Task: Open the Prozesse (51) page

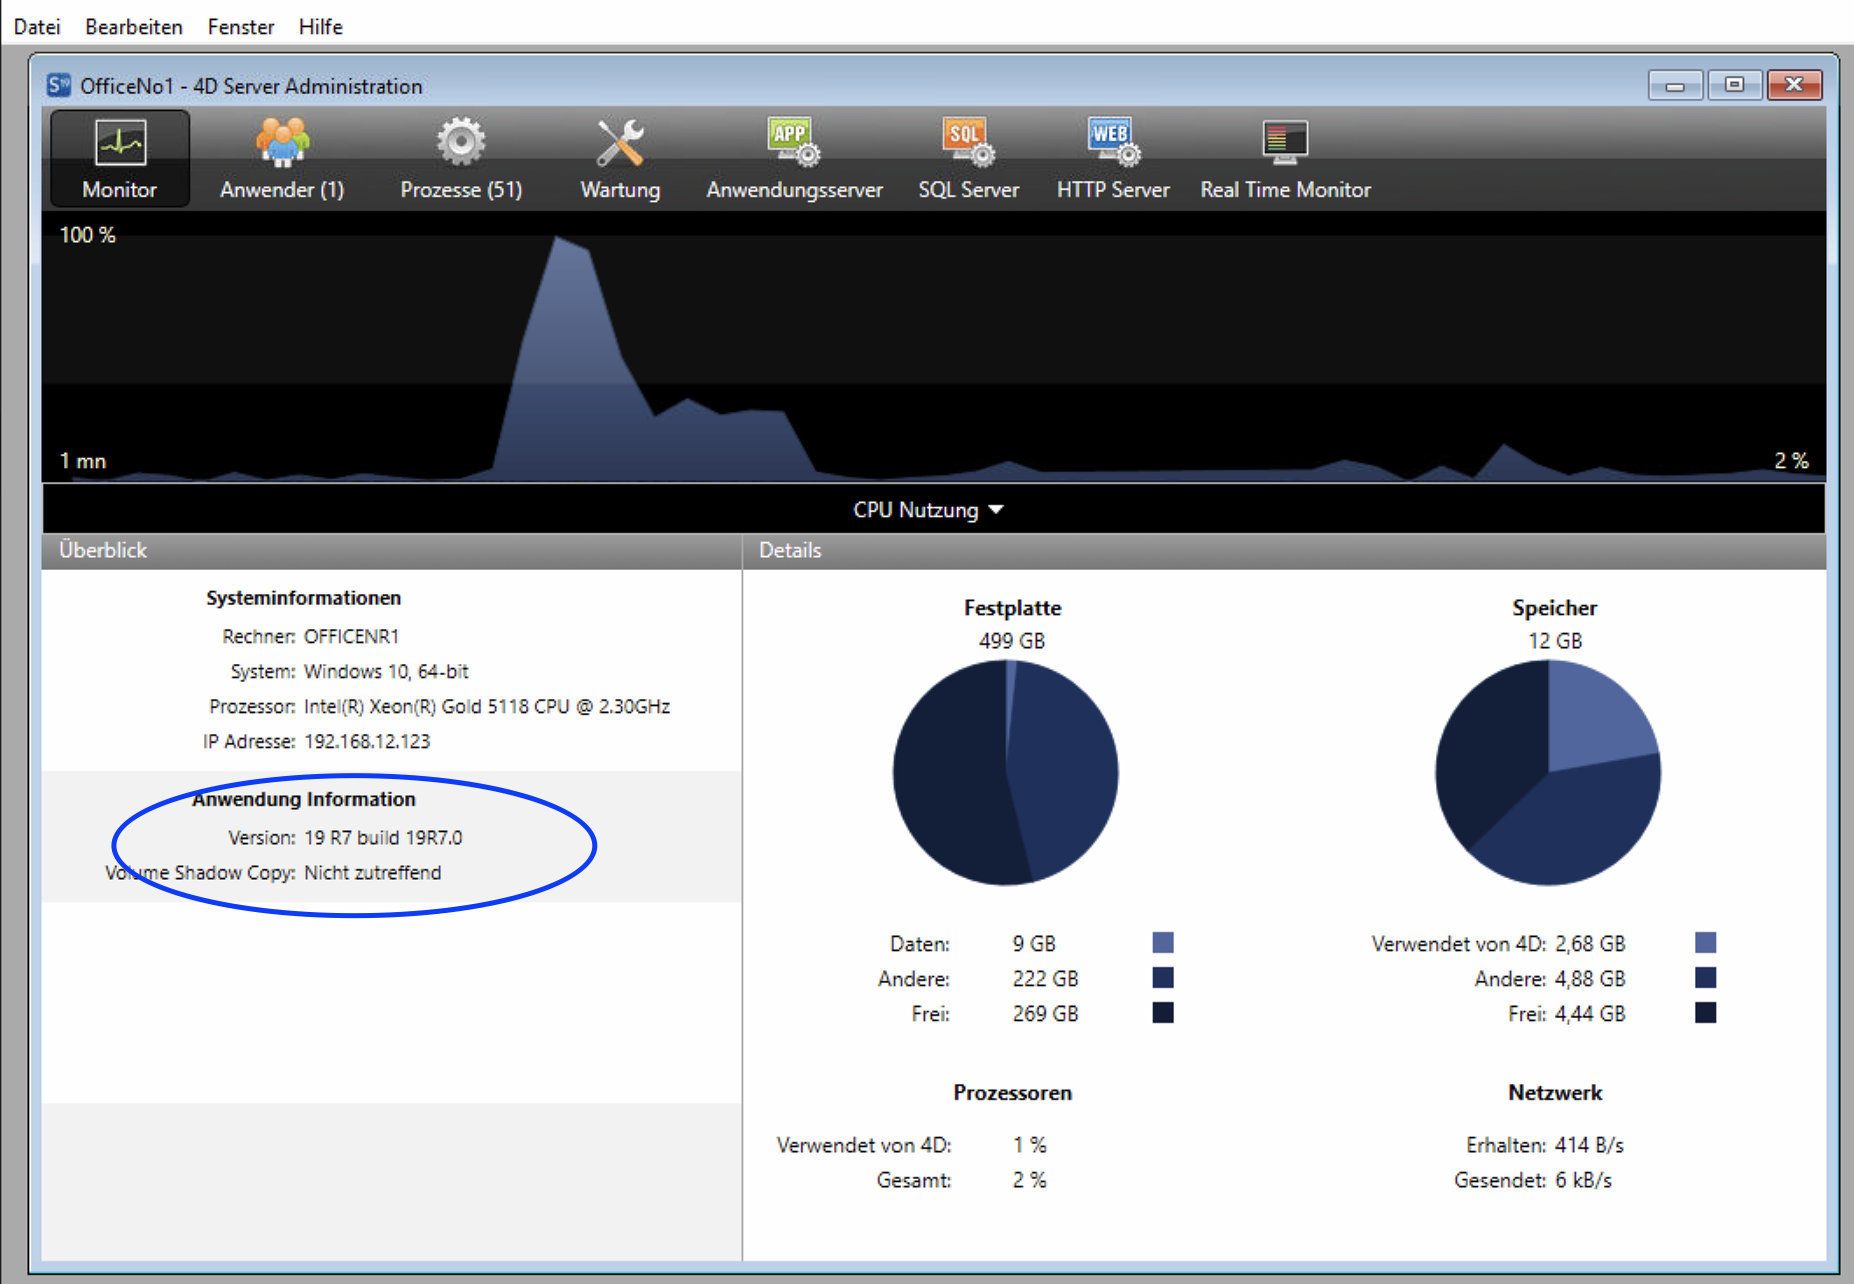Action: 461,159
